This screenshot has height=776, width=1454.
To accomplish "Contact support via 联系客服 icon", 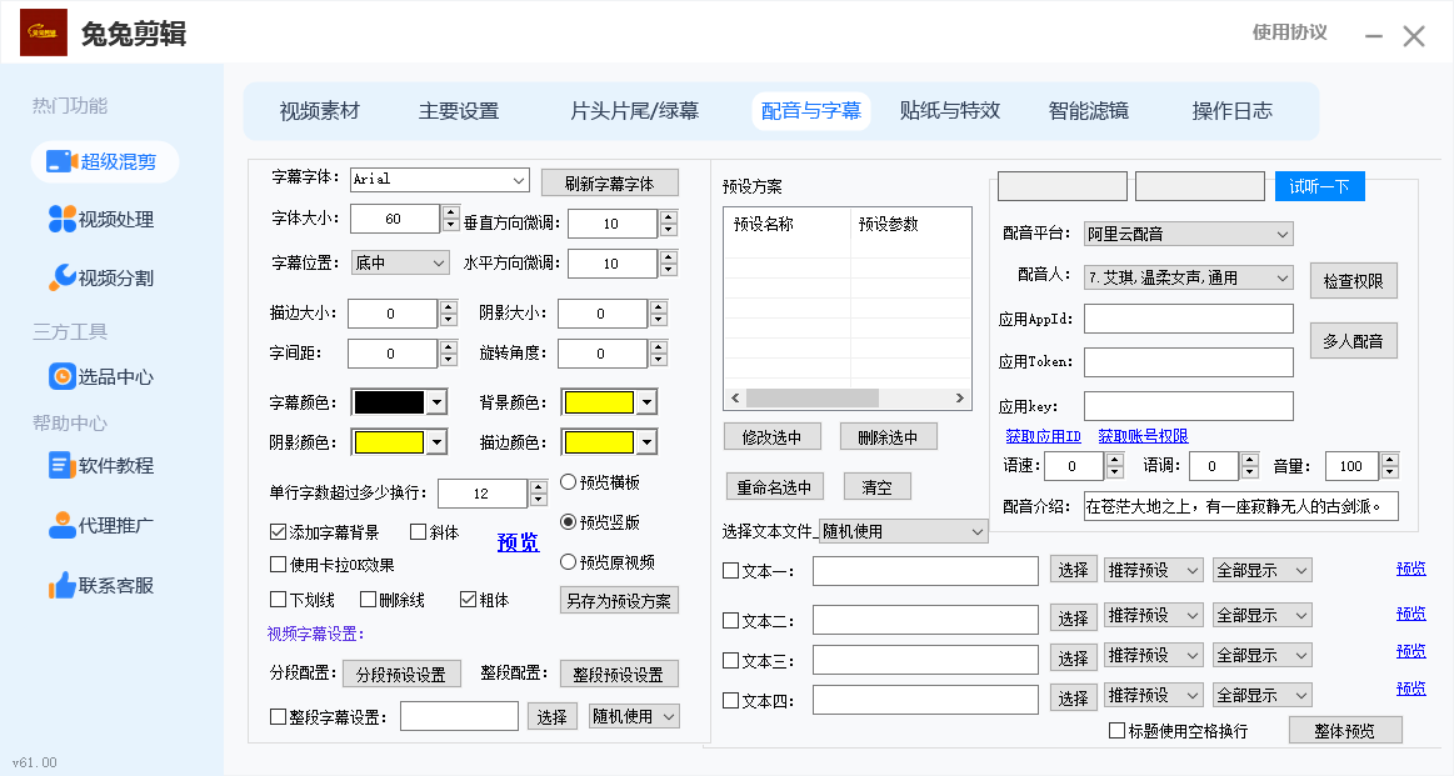I will pyautogui.click(x=62, y=585).
